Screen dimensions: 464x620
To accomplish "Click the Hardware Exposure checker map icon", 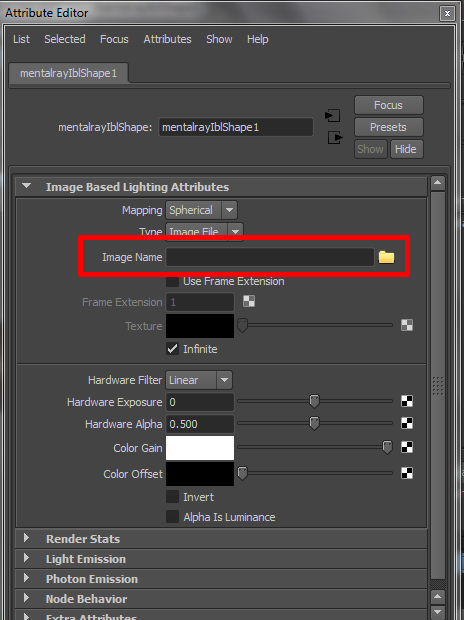I will click(407, 401).
